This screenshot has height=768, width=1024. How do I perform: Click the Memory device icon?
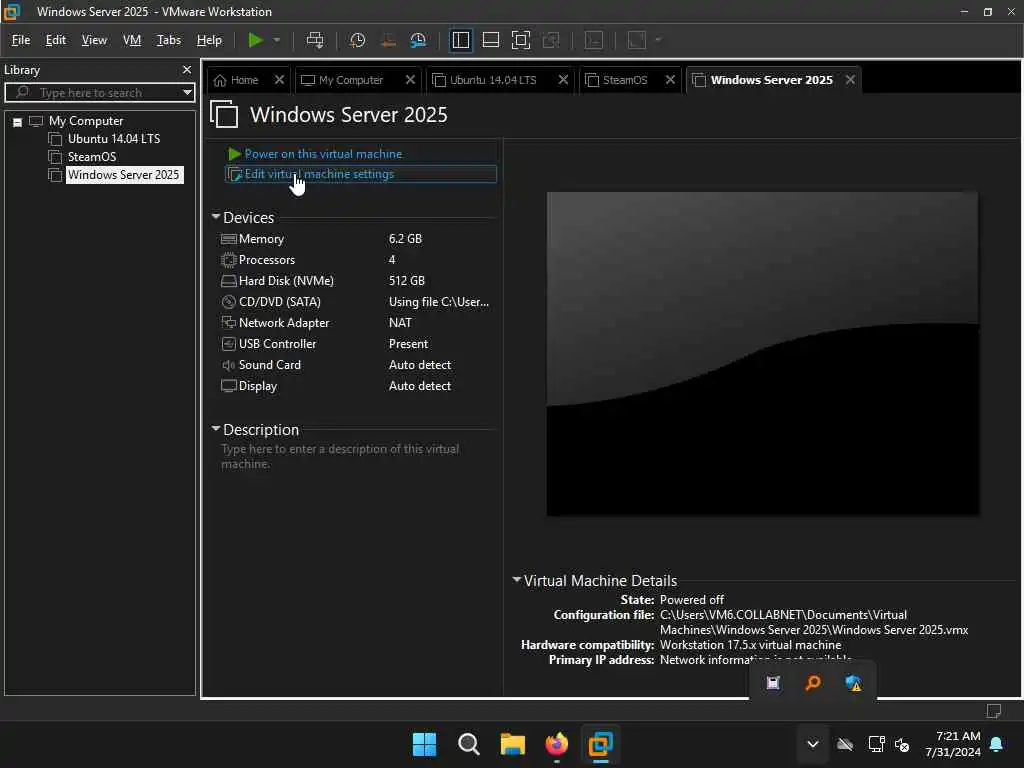[229, 239]
